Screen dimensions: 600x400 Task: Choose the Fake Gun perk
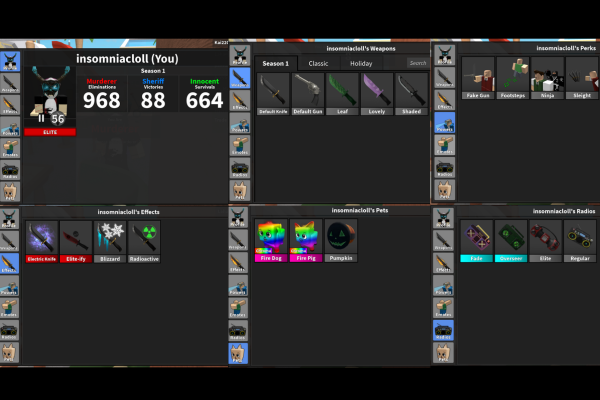coord(478,78)
